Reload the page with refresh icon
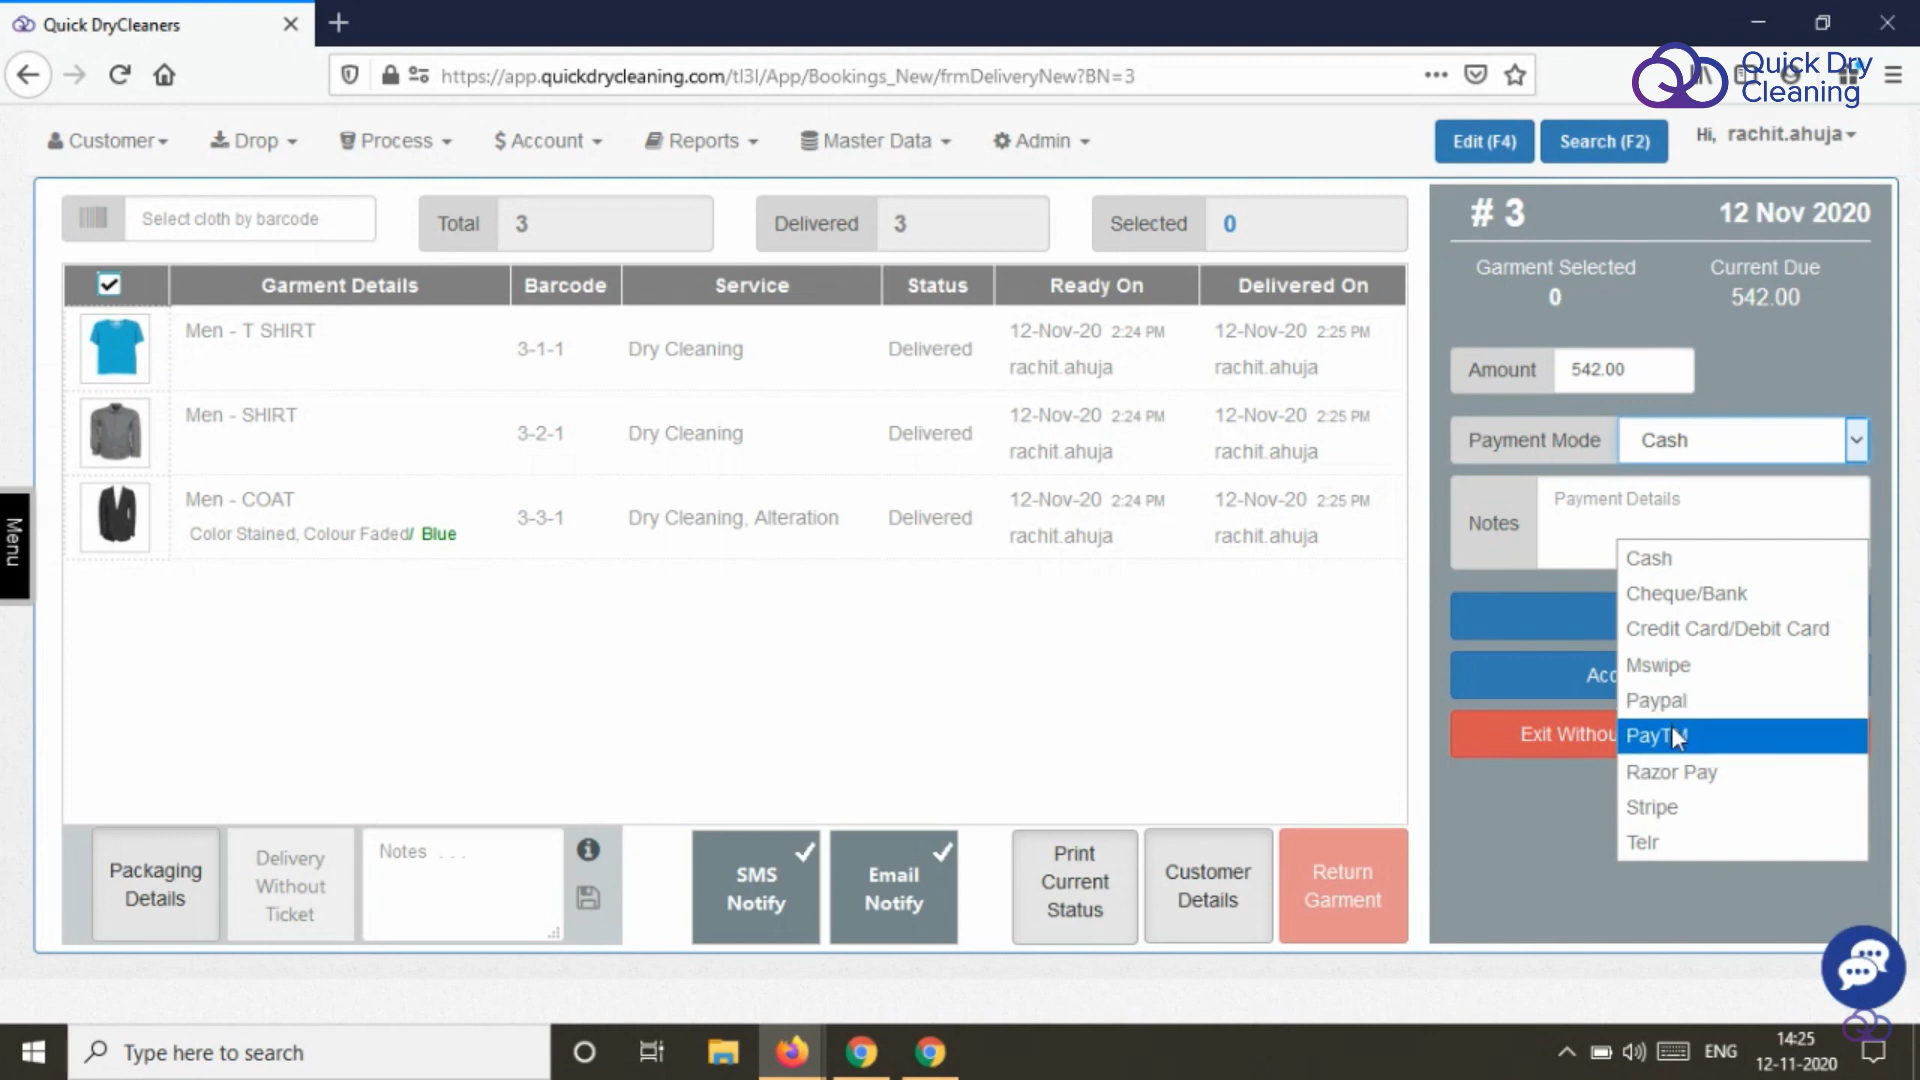Image resolution: width=1920 pixels, height=1080 pixels. tap(120, 75)
